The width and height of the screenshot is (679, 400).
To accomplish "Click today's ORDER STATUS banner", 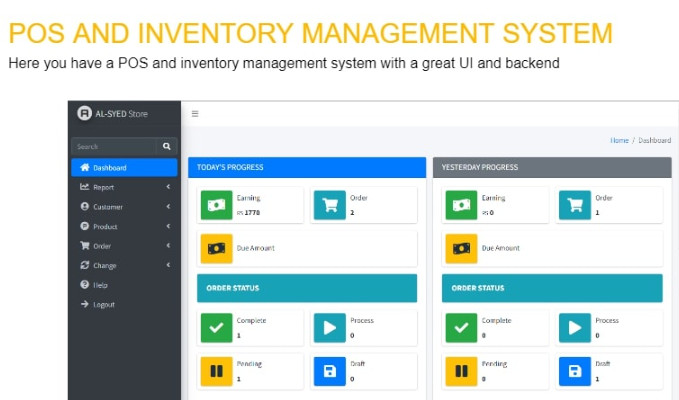I will pyautogui.click(x=307, y=288).
